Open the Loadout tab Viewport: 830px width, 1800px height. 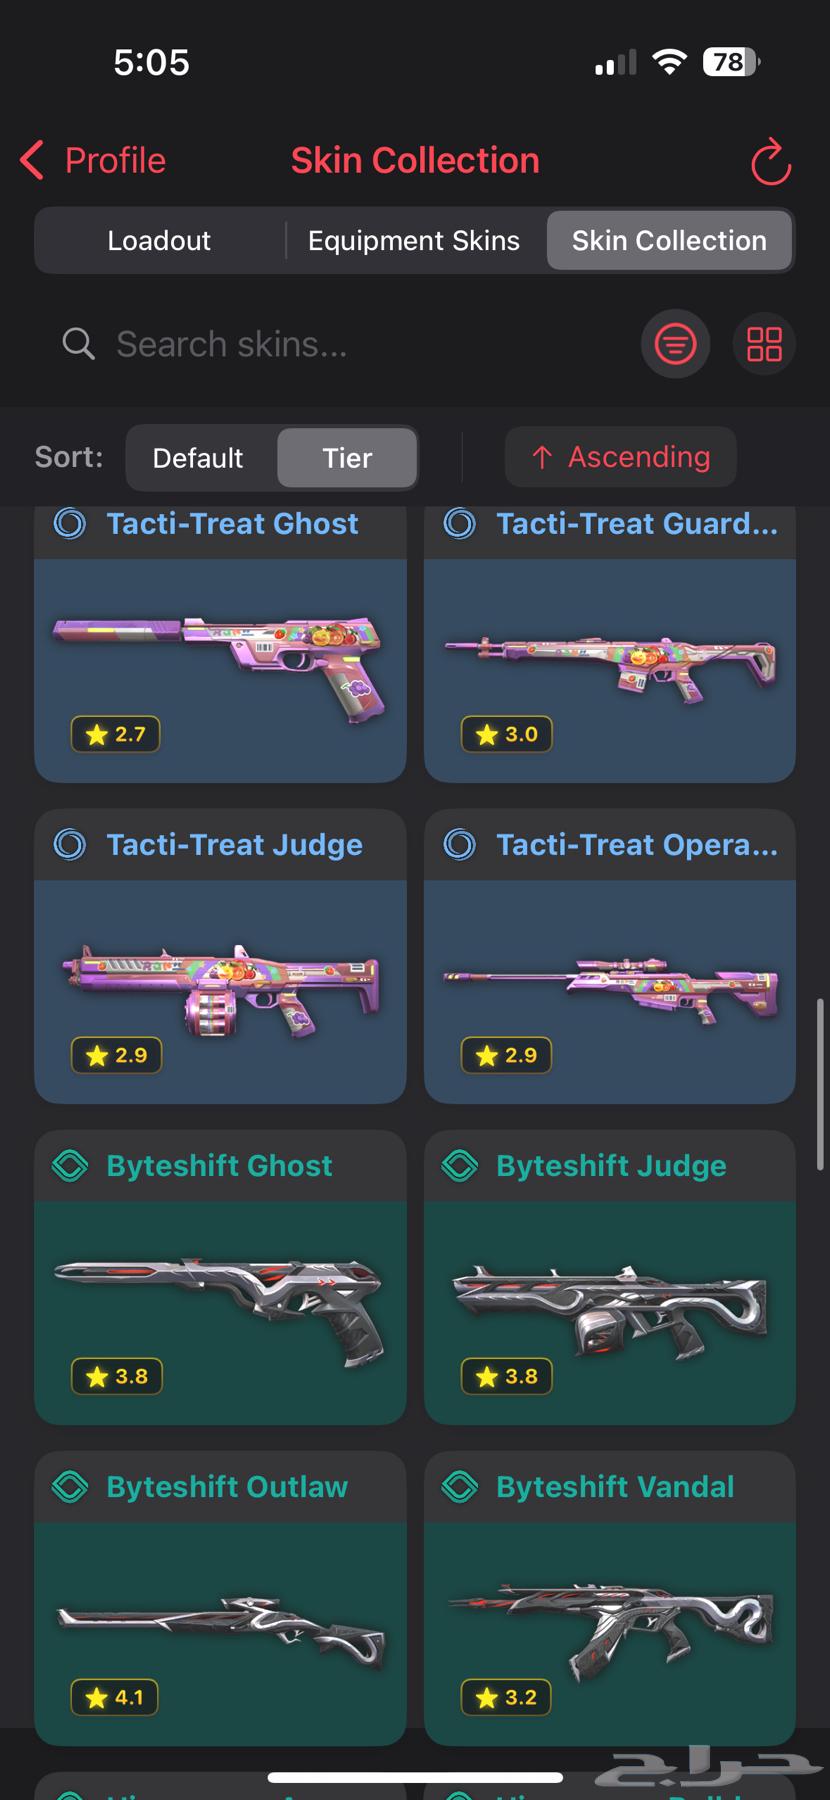click(x=159, y=241)
